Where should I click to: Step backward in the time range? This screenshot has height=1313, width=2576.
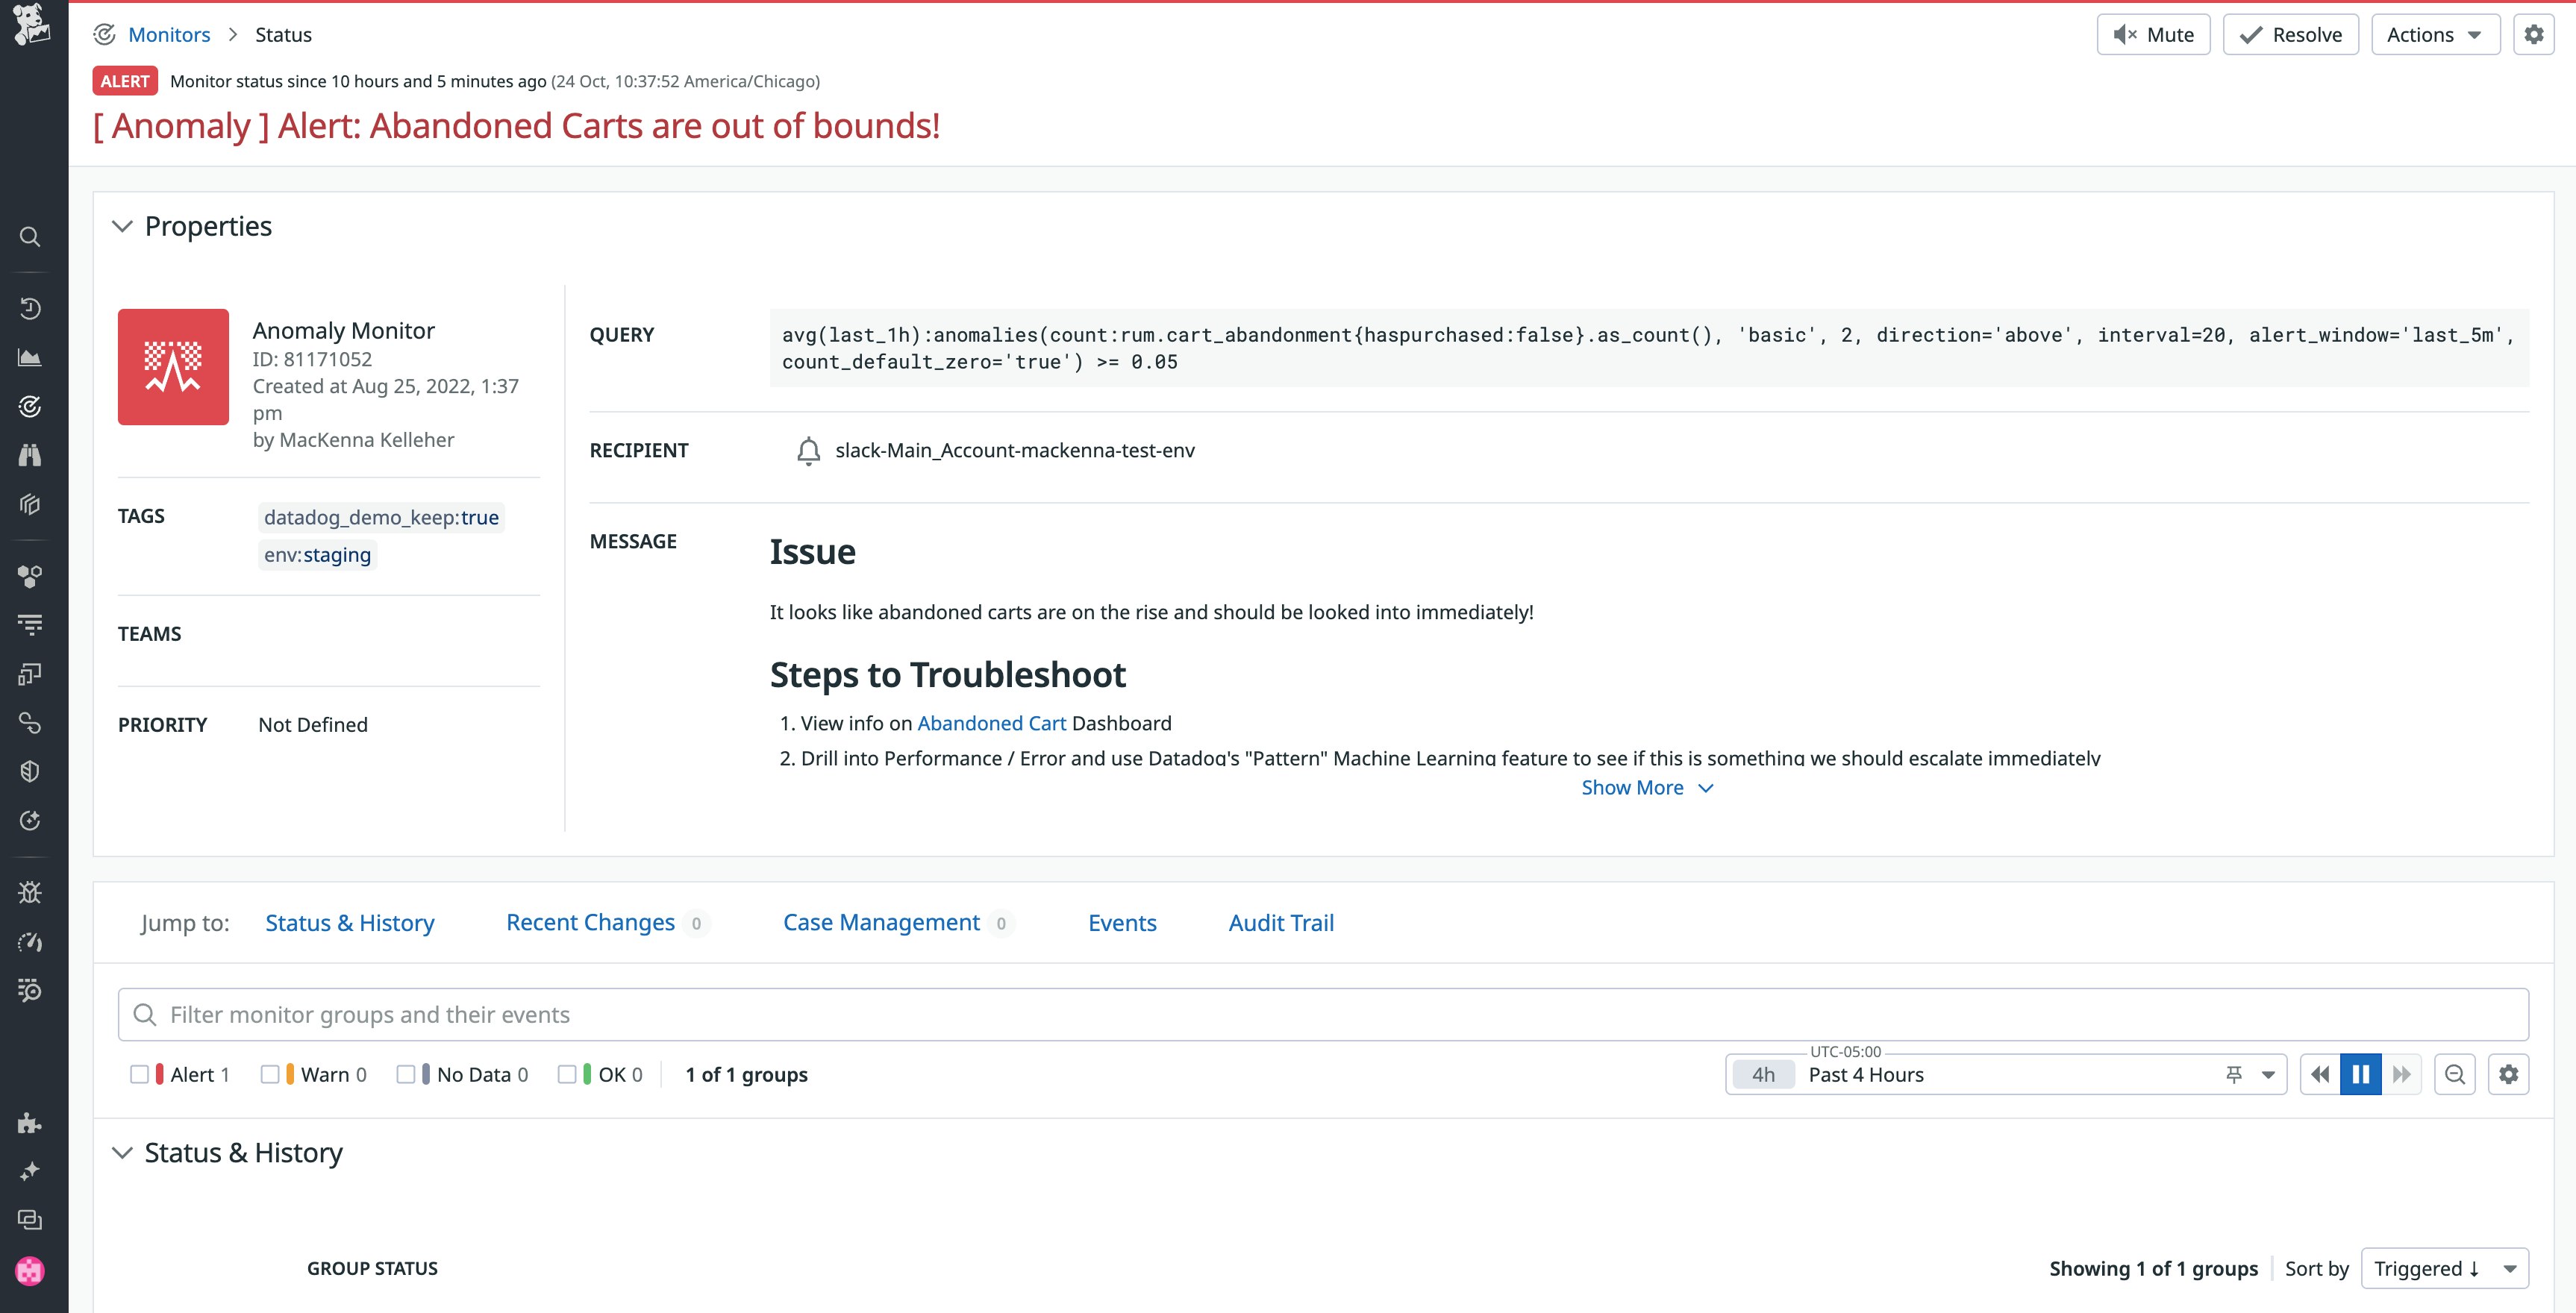[x=2320, y=1074]
